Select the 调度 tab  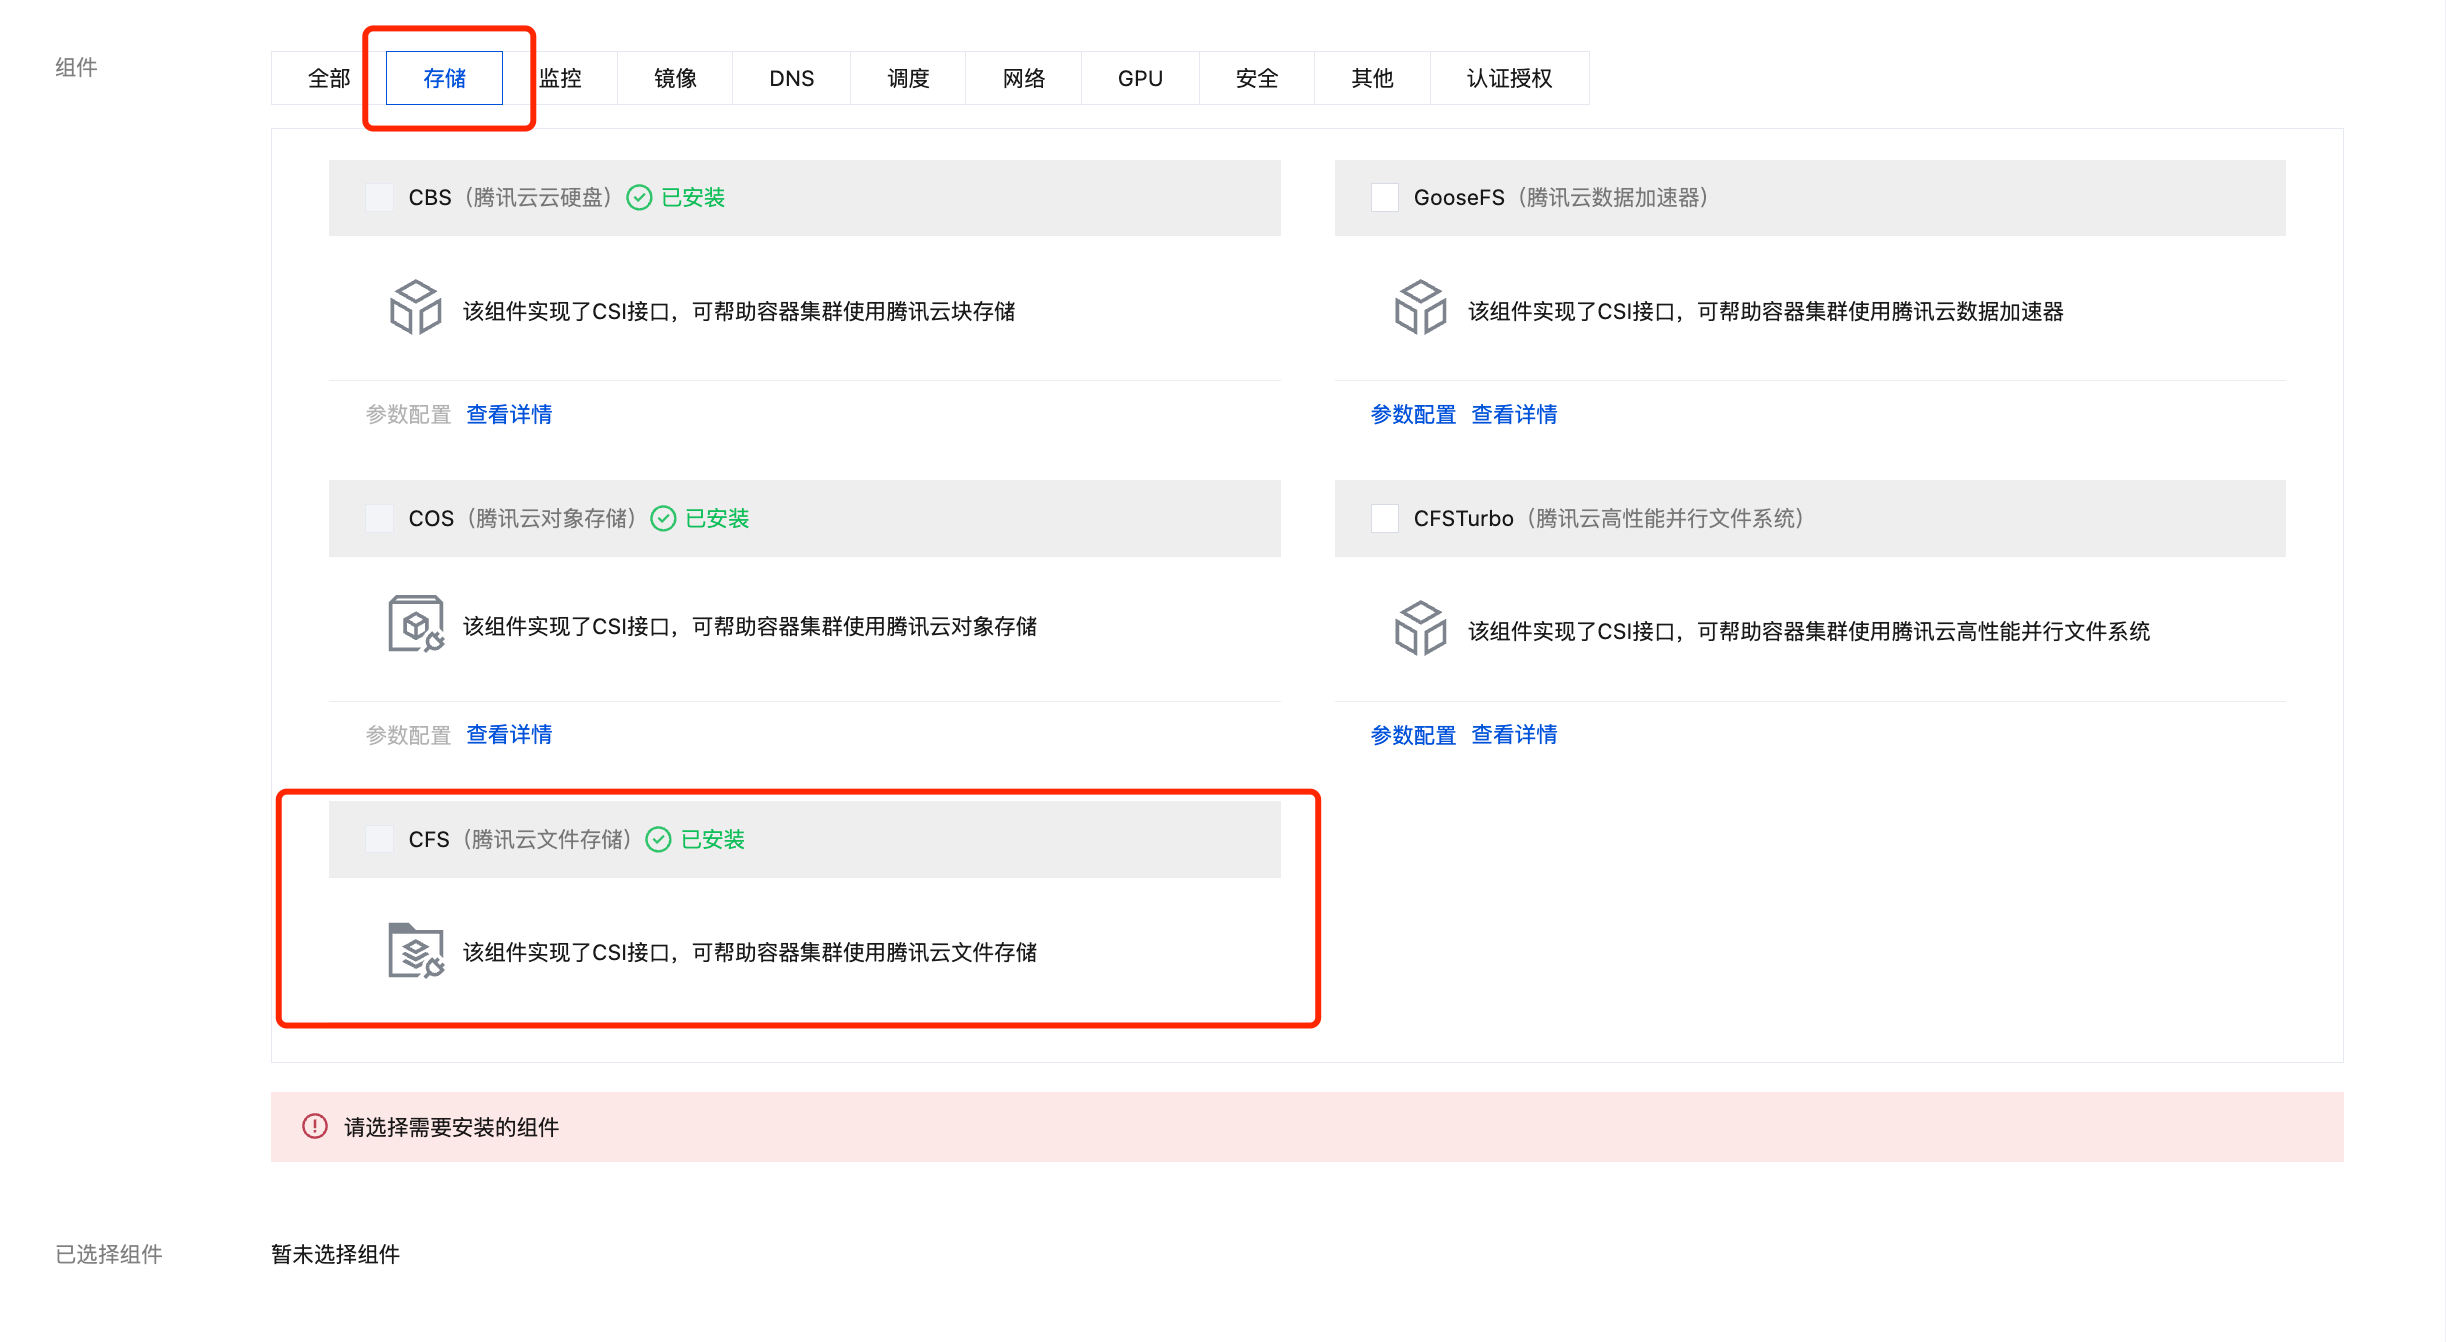pos(908,78)
